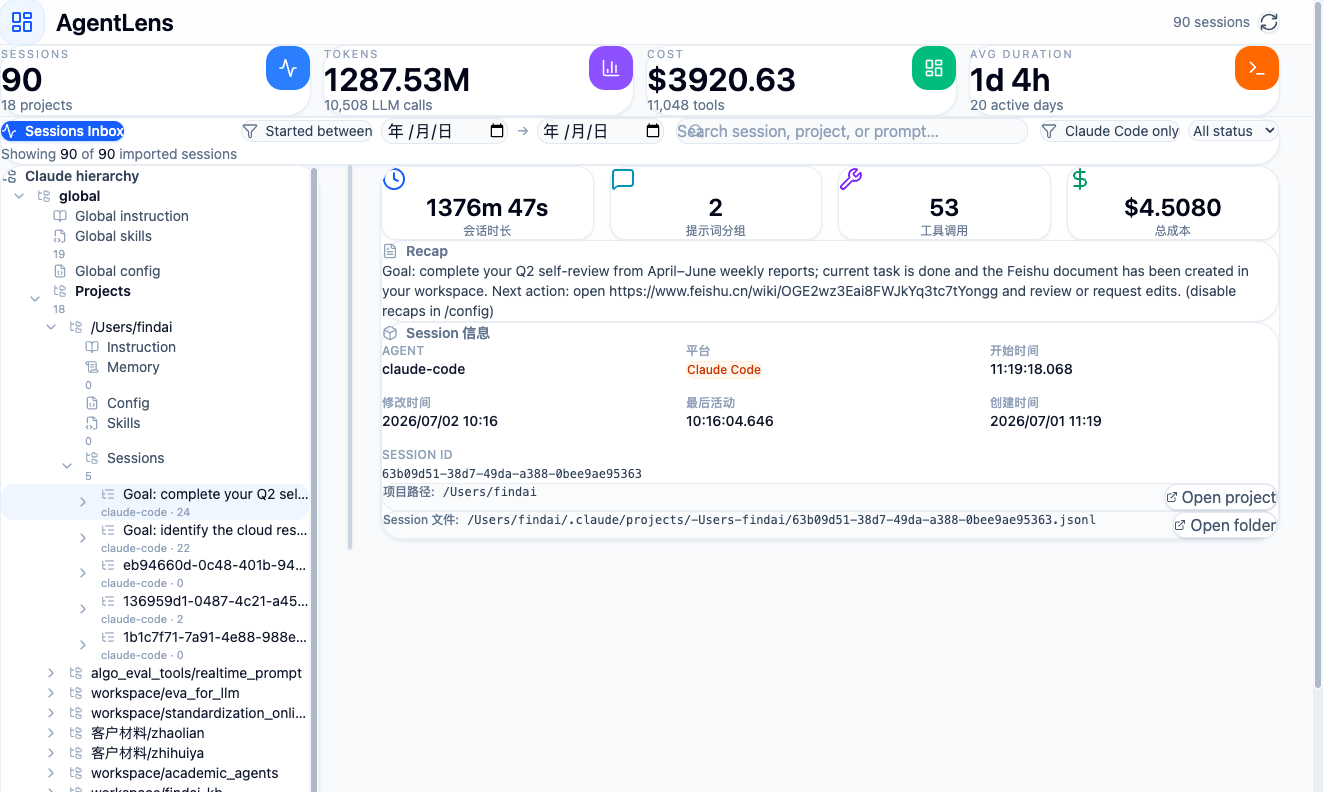Click the external link icon on Open folder
Viewport: 1323px width, 792px height.
click(1180, 525)
